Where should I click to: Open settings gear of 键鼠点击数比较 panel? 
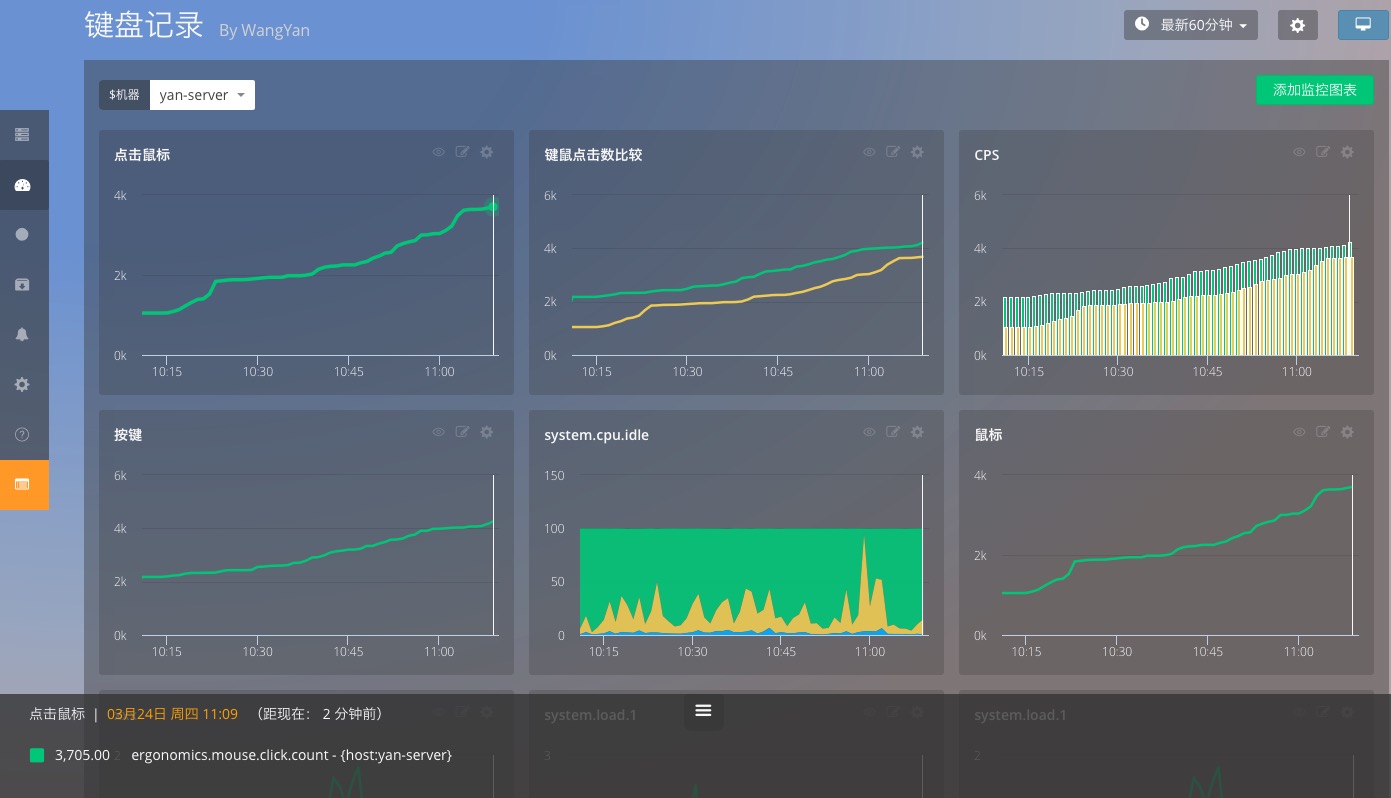click(917, 152)
